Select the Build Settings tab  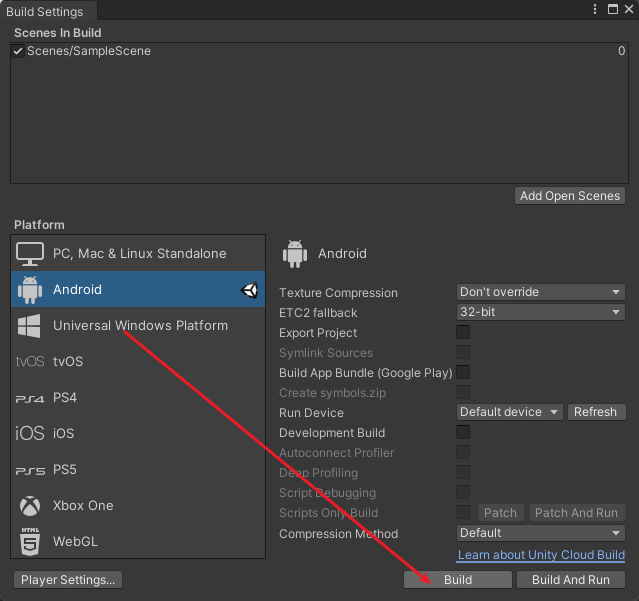click(x=48, y=11)
